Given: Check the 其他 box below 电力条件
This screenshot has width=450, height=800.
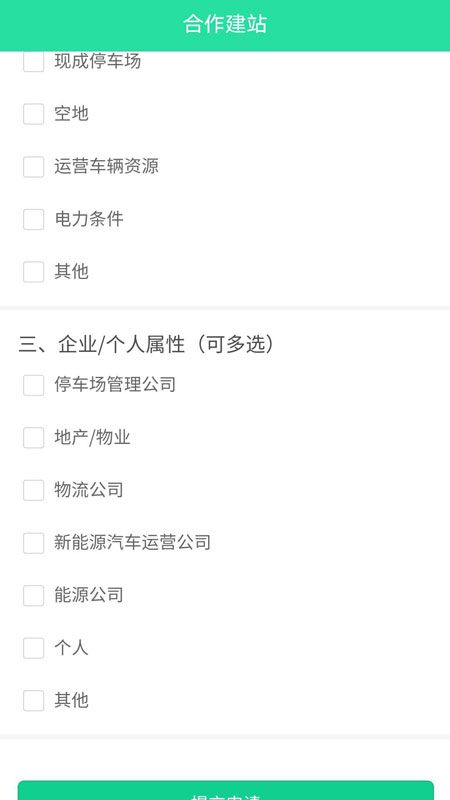Looking at the screenshot, I should point(34,272).
